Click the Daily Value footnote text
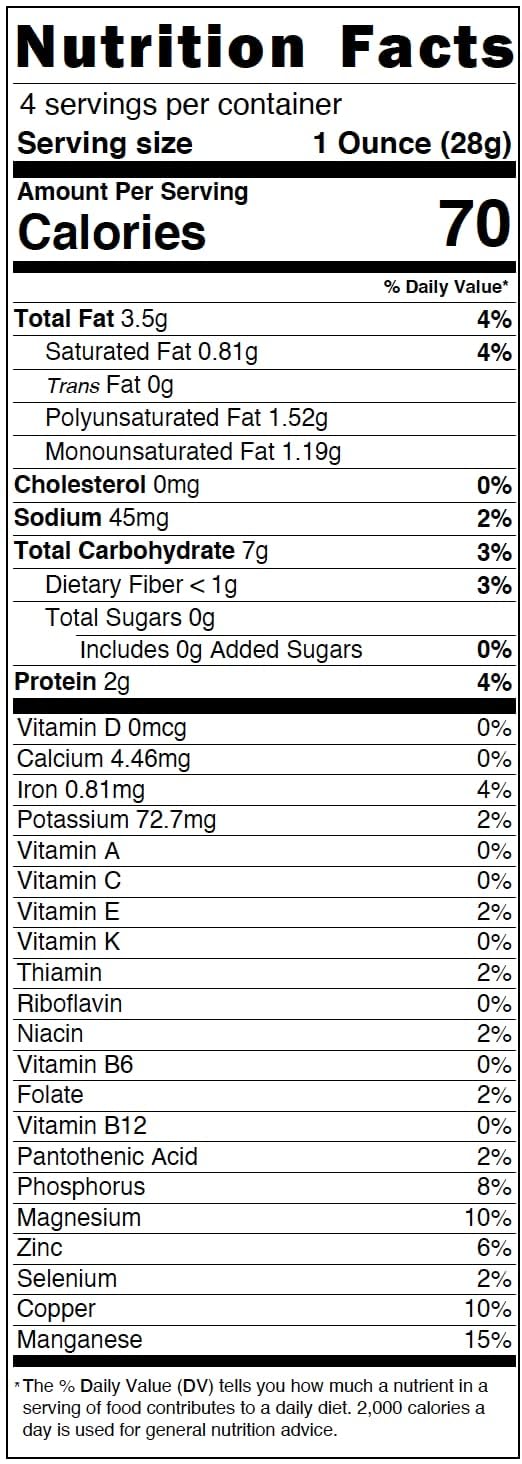The height and width of the screenshot is (1464, 522). tap(252, 1407)
